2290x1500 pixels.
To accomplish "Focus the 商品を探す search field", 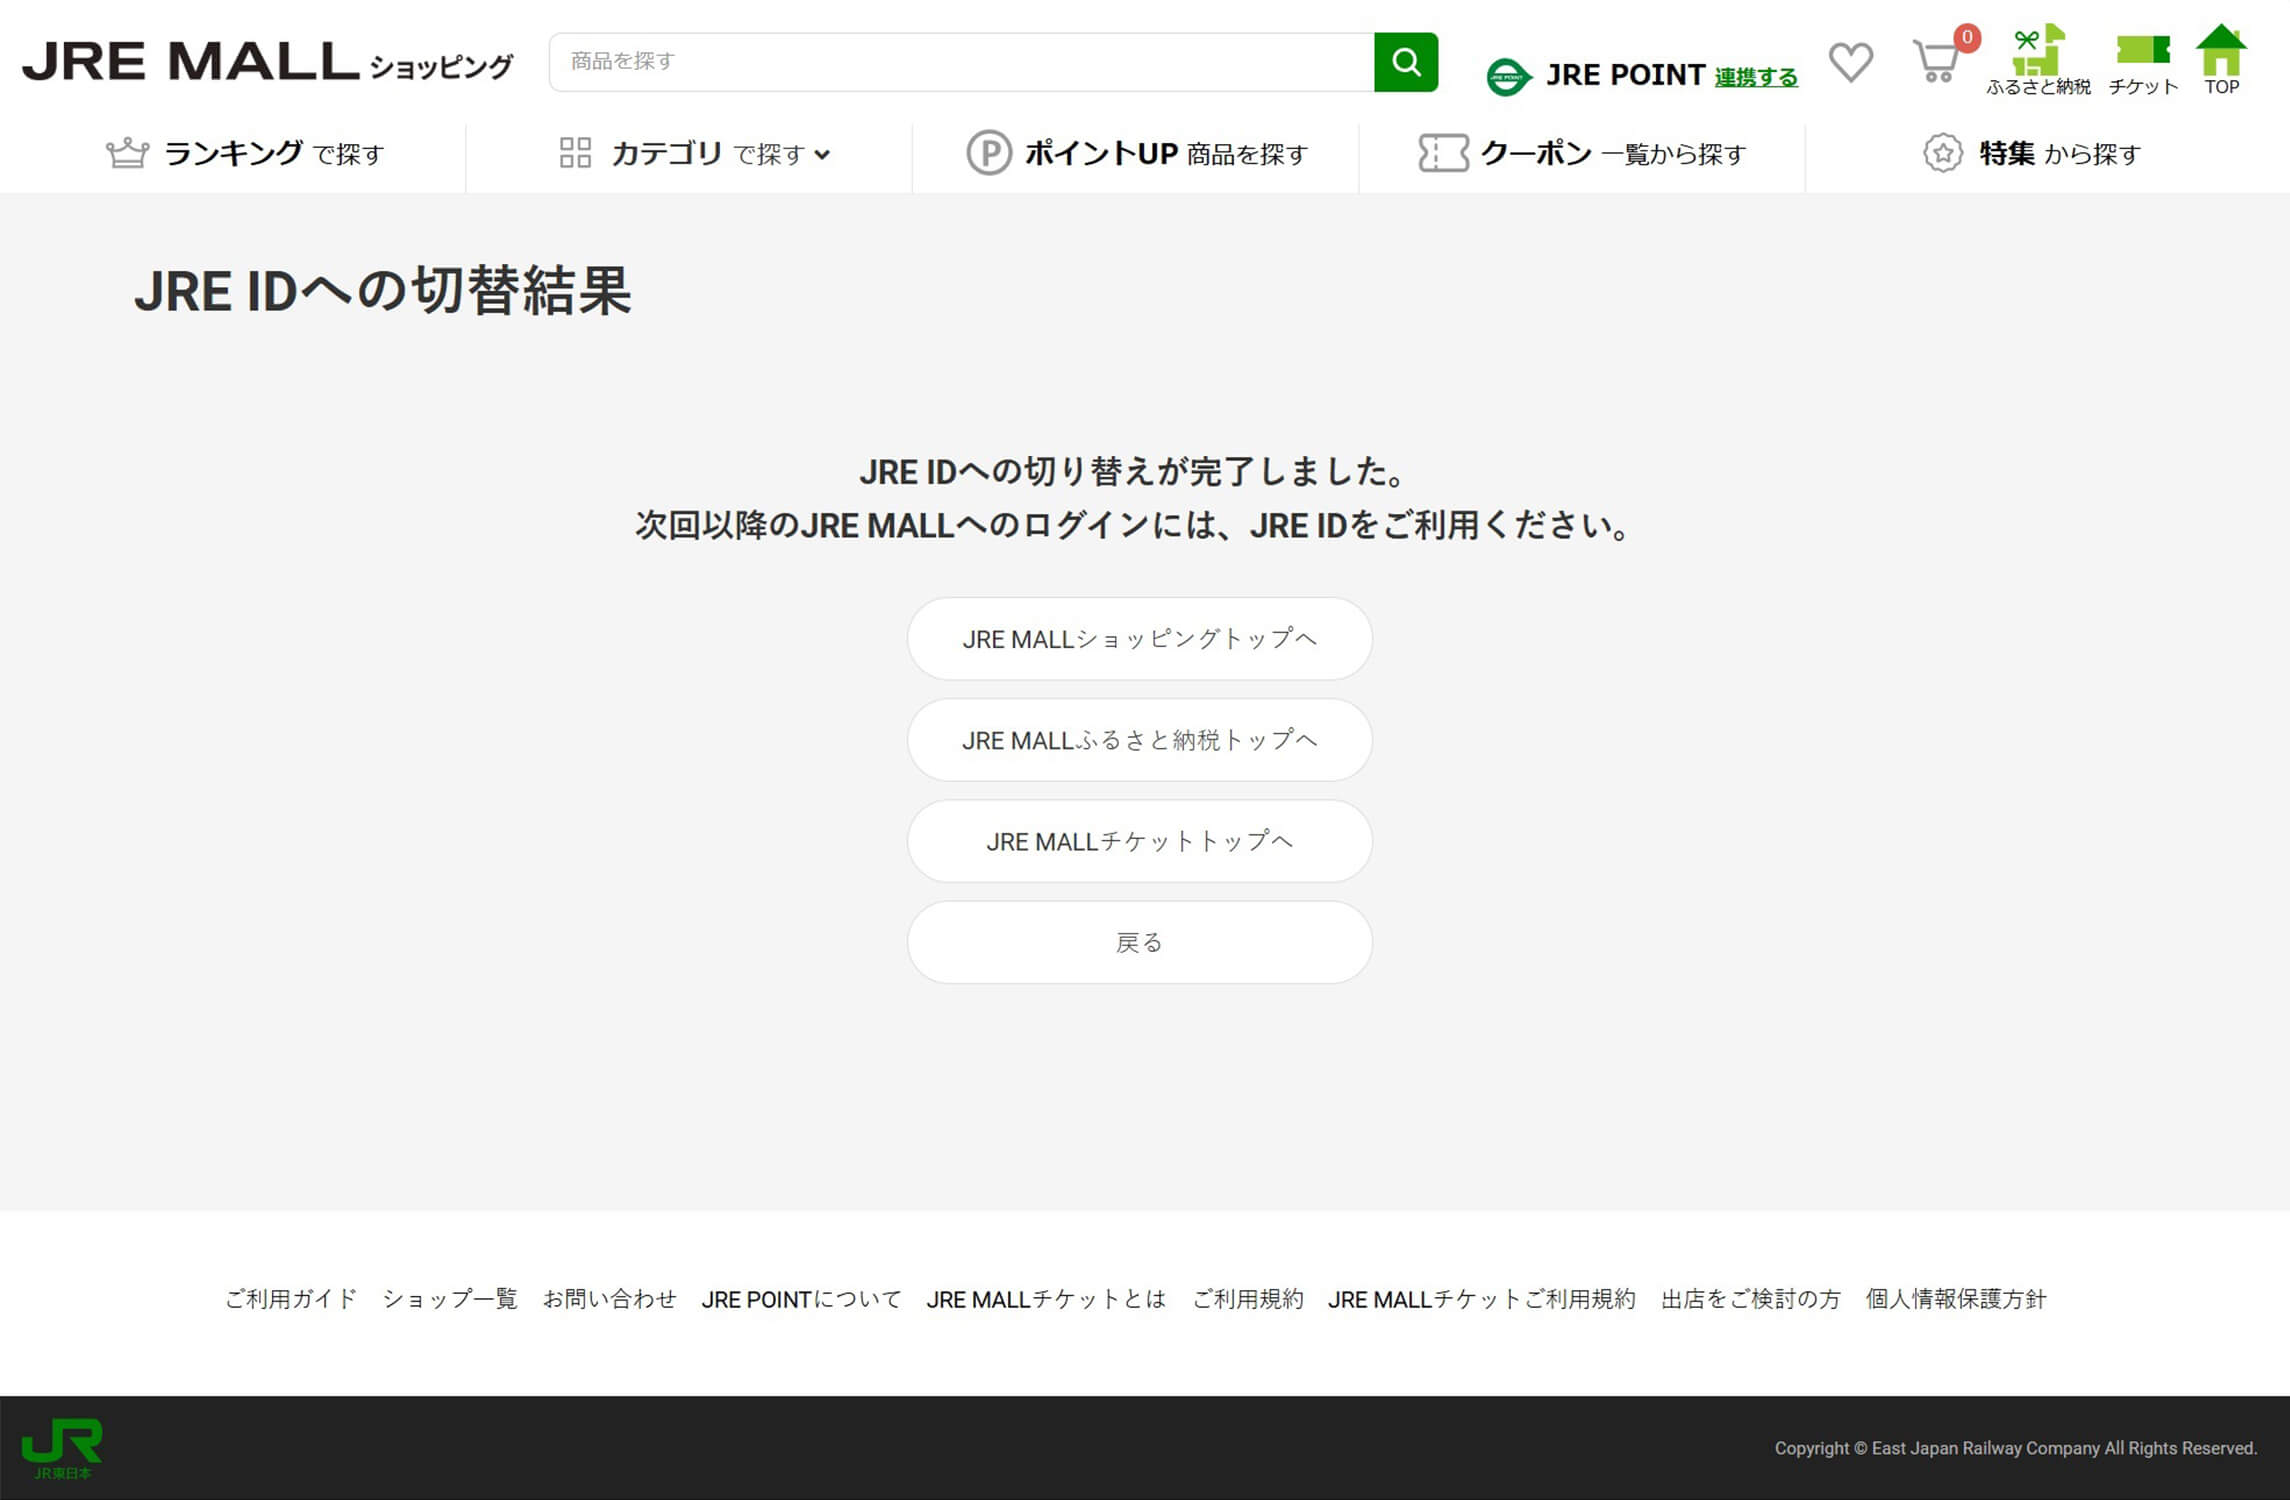I will coord(962,62).
